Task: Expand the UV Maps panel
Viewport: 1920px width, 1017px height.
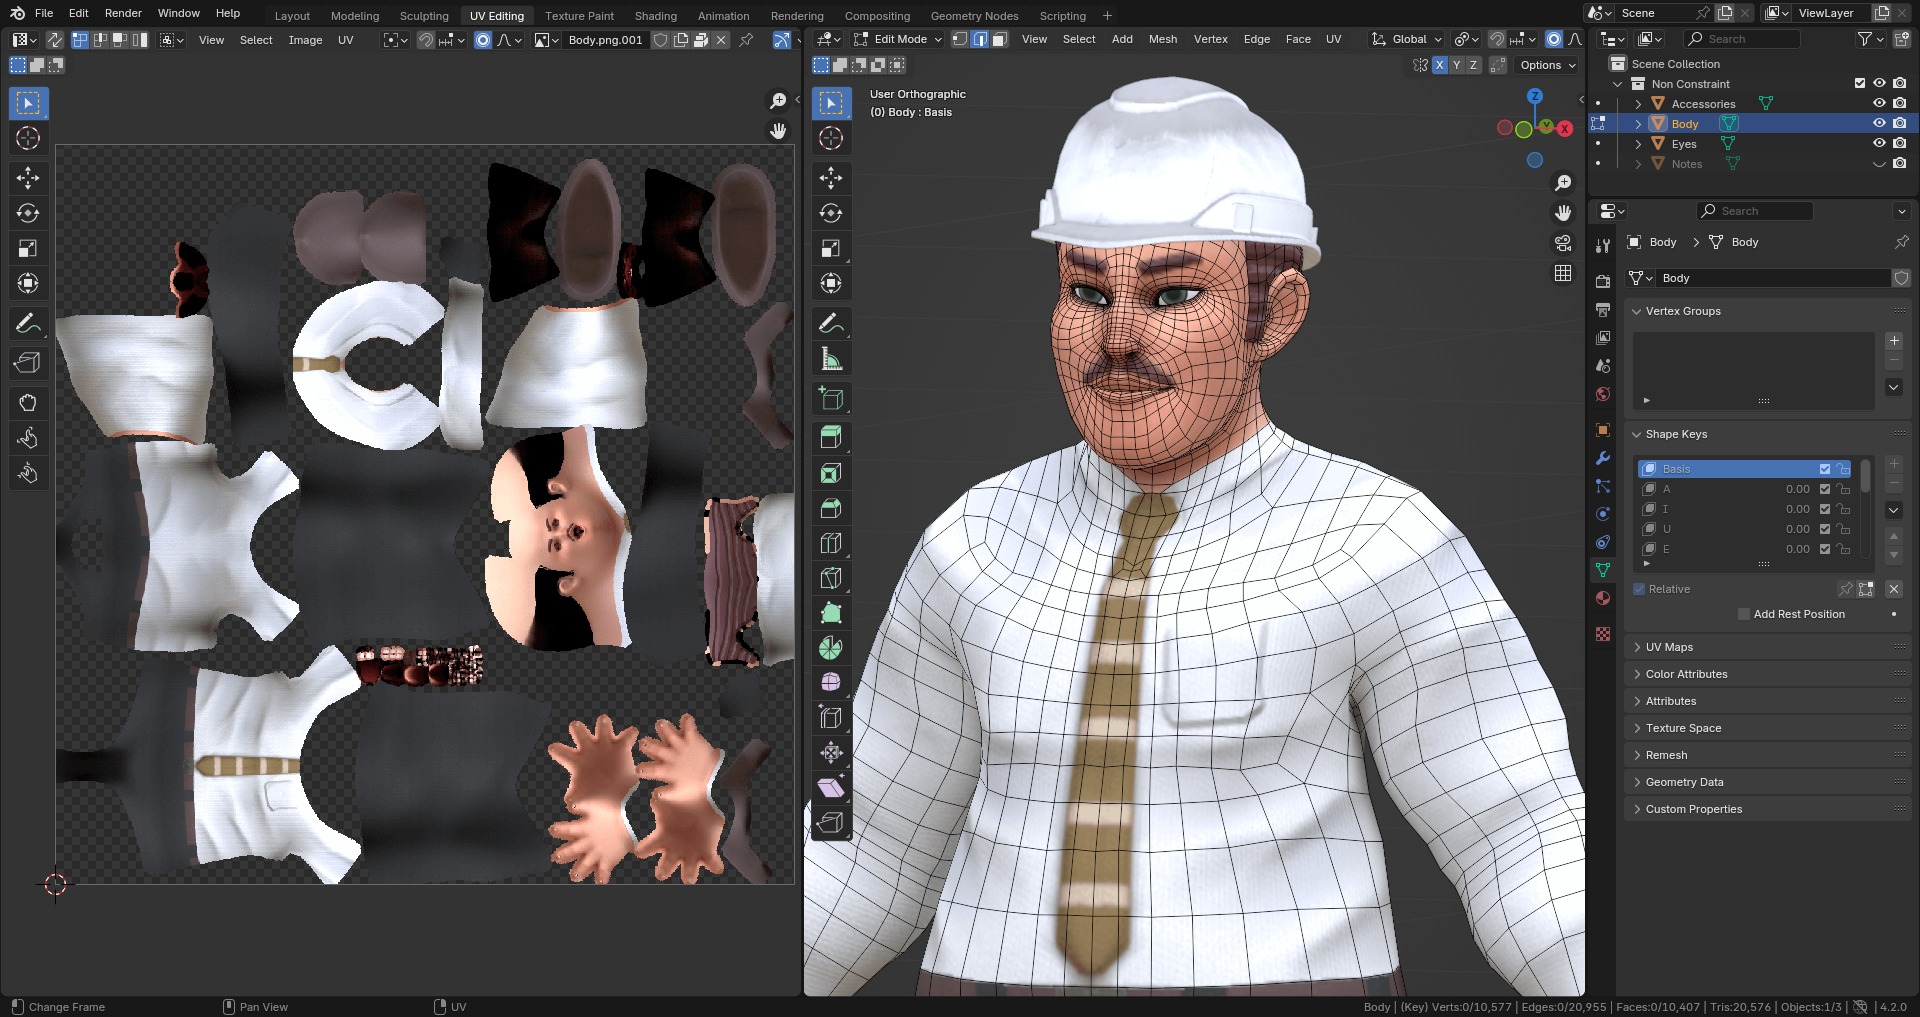Action: [1669, 647]
